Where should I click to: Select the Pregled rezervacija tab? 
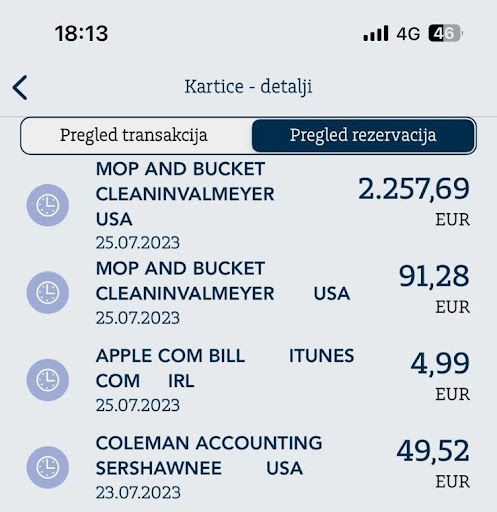click(x=363, y=136)
